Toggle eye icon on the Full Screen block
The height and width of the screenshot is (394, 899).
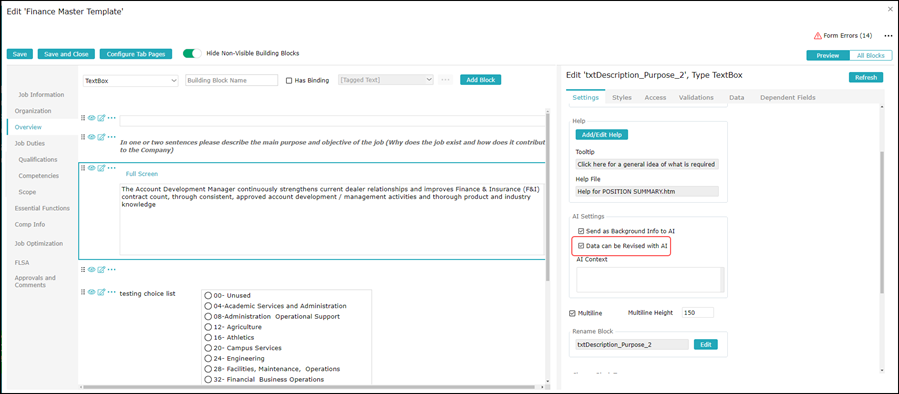click(92, 167)
